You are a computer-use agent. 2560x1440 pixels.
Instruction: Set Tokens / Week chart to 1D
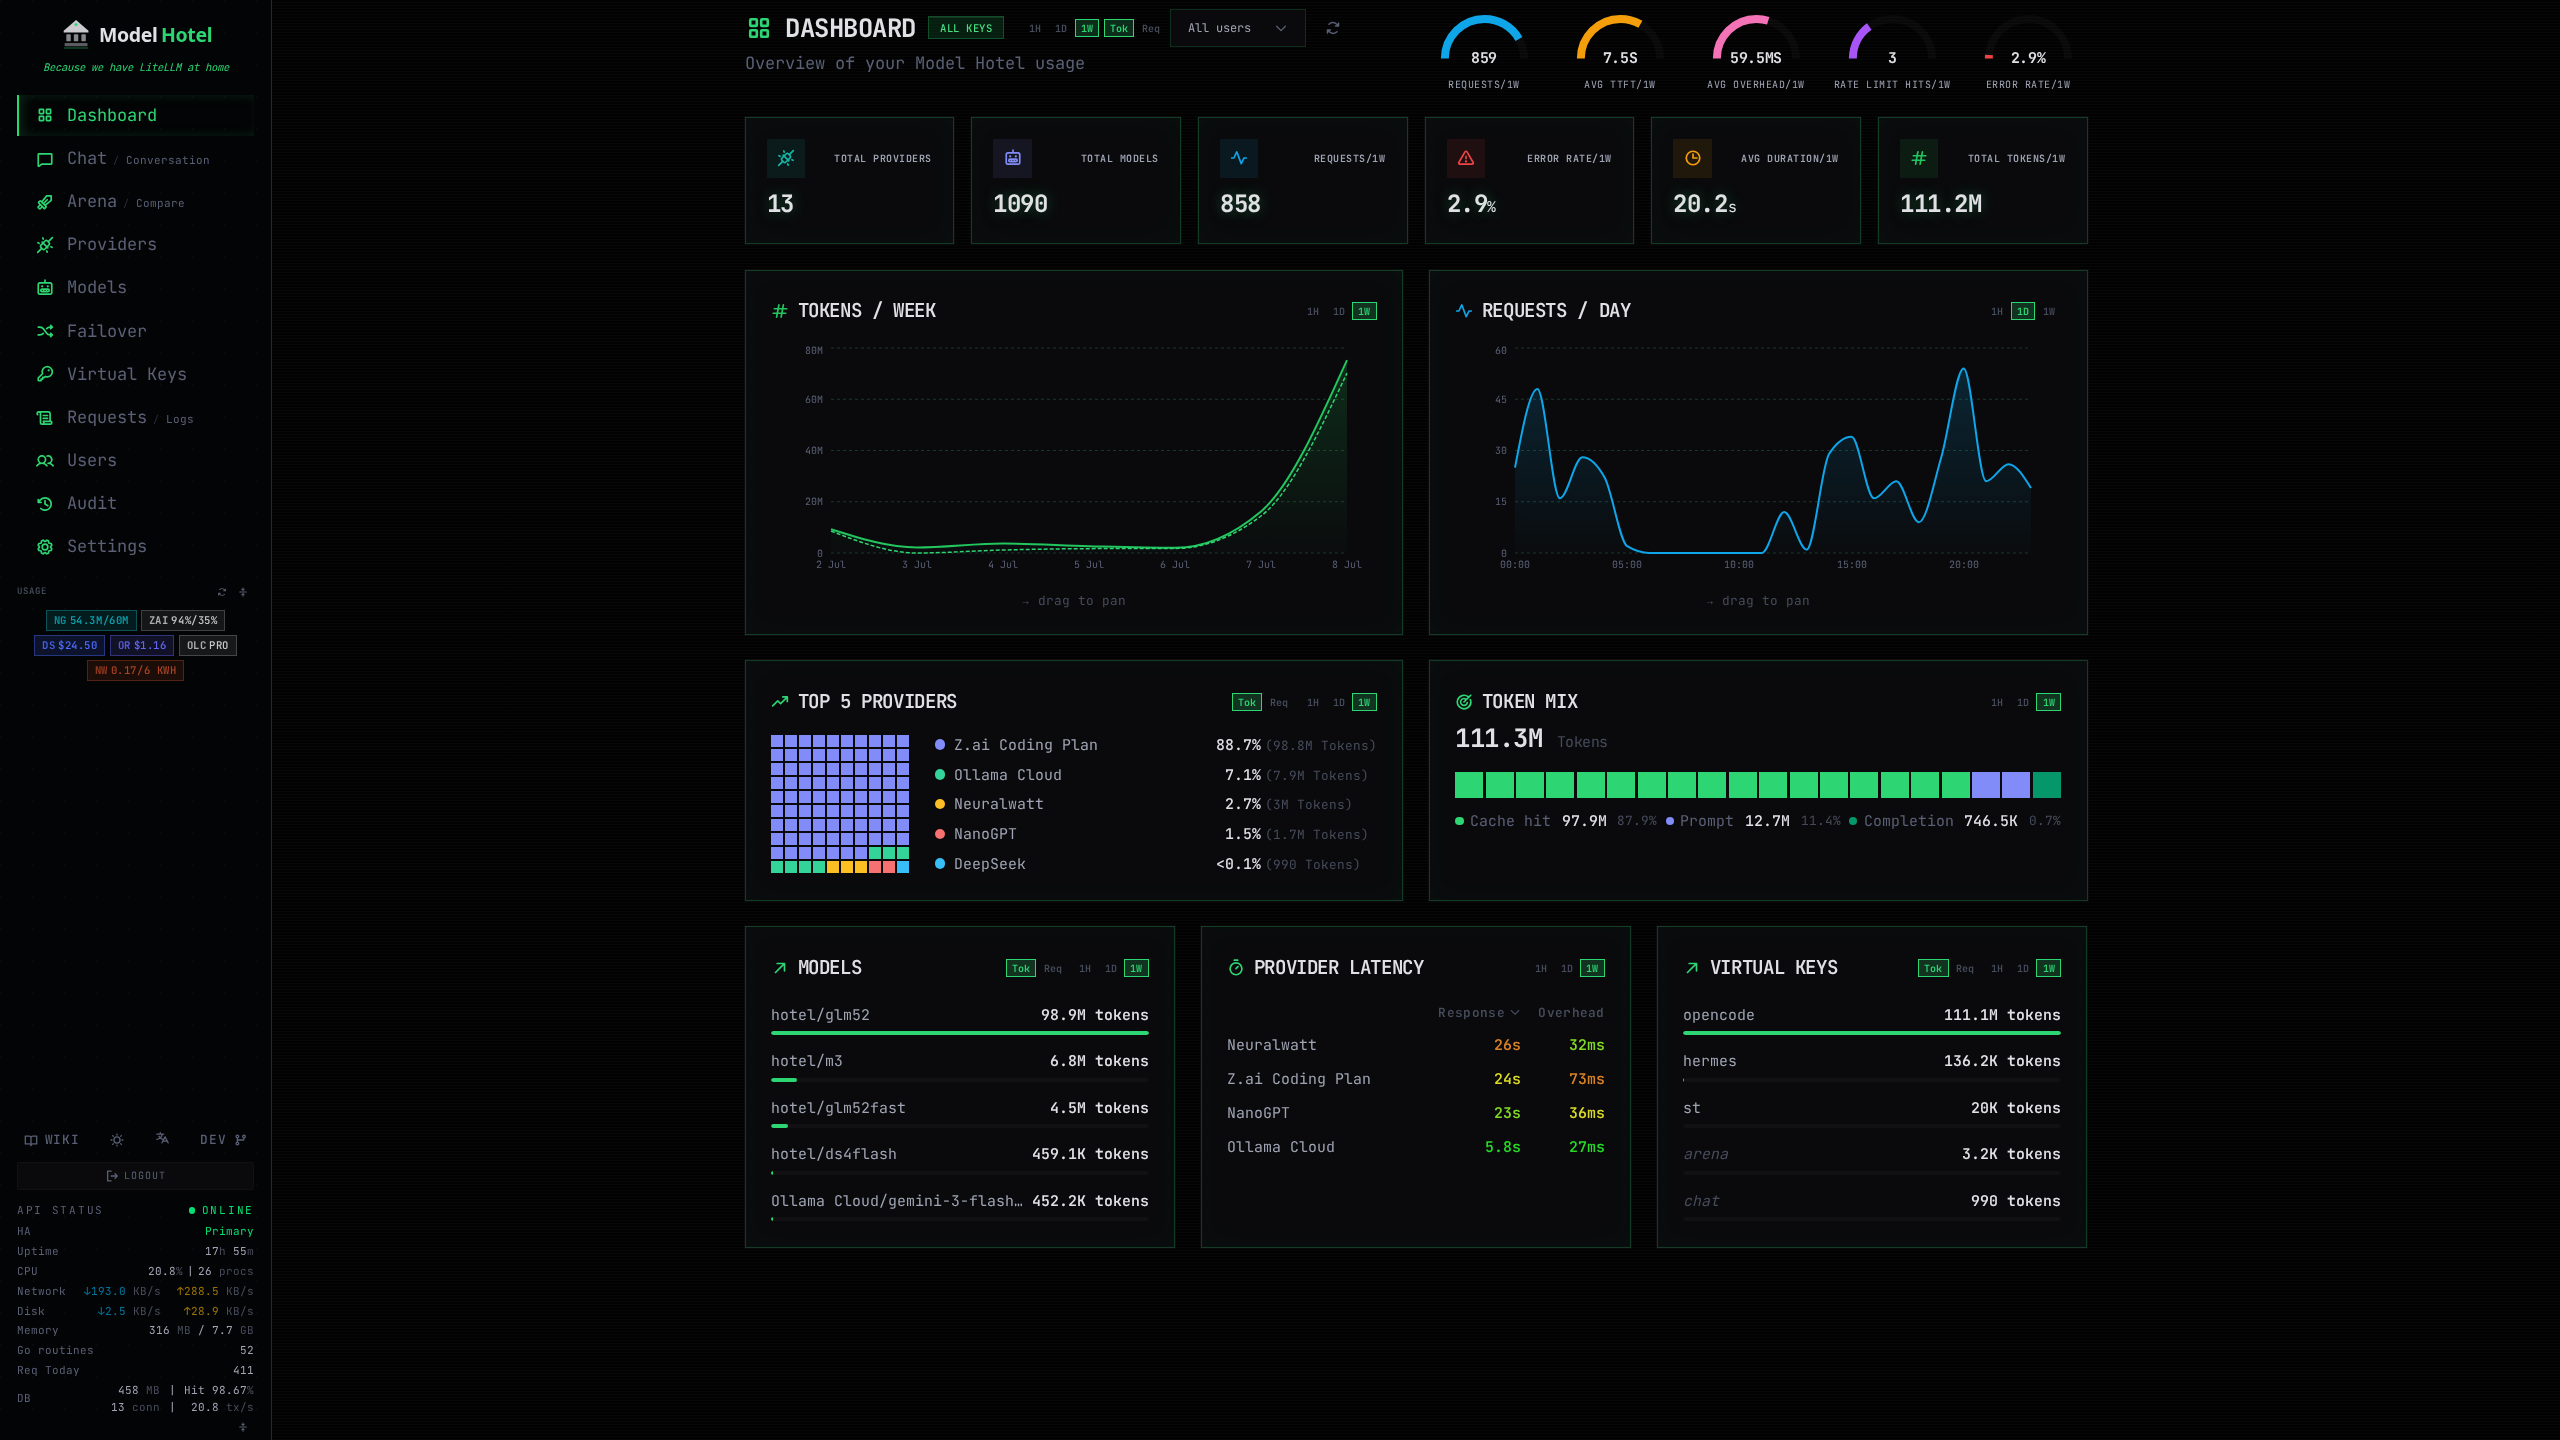click(1339, 311)
